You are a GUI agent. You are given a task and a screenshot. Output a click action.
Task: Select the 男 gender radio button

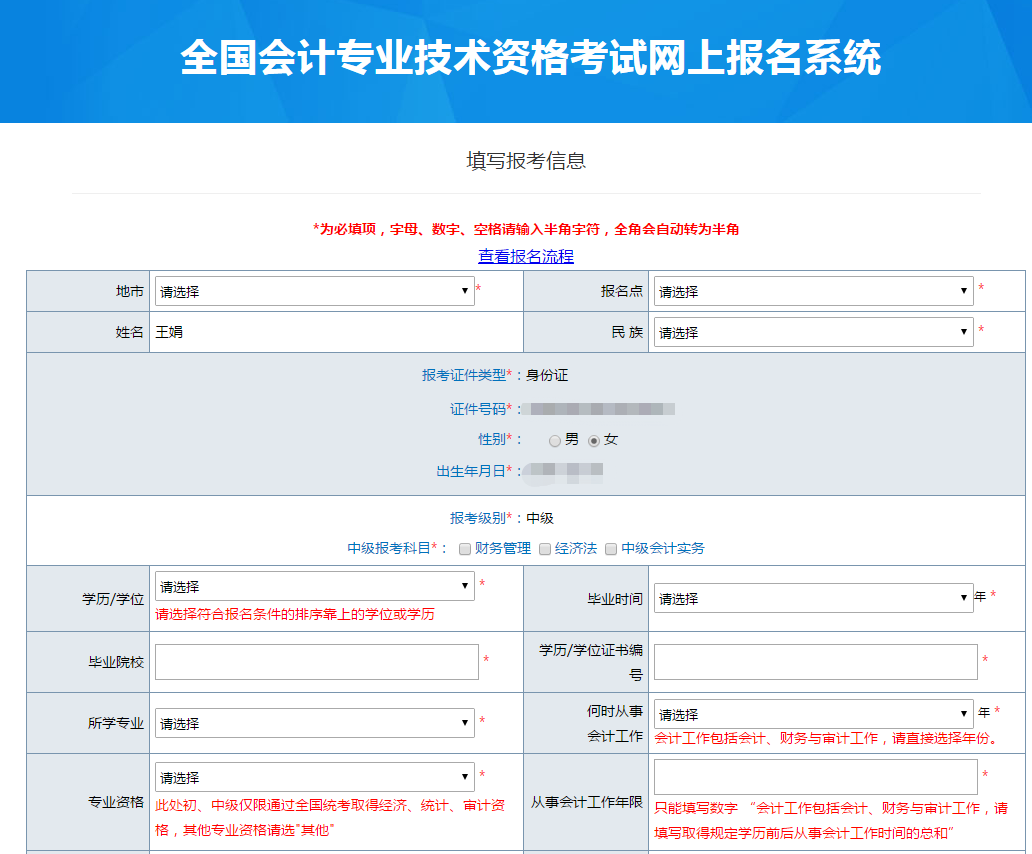(555, 441)
